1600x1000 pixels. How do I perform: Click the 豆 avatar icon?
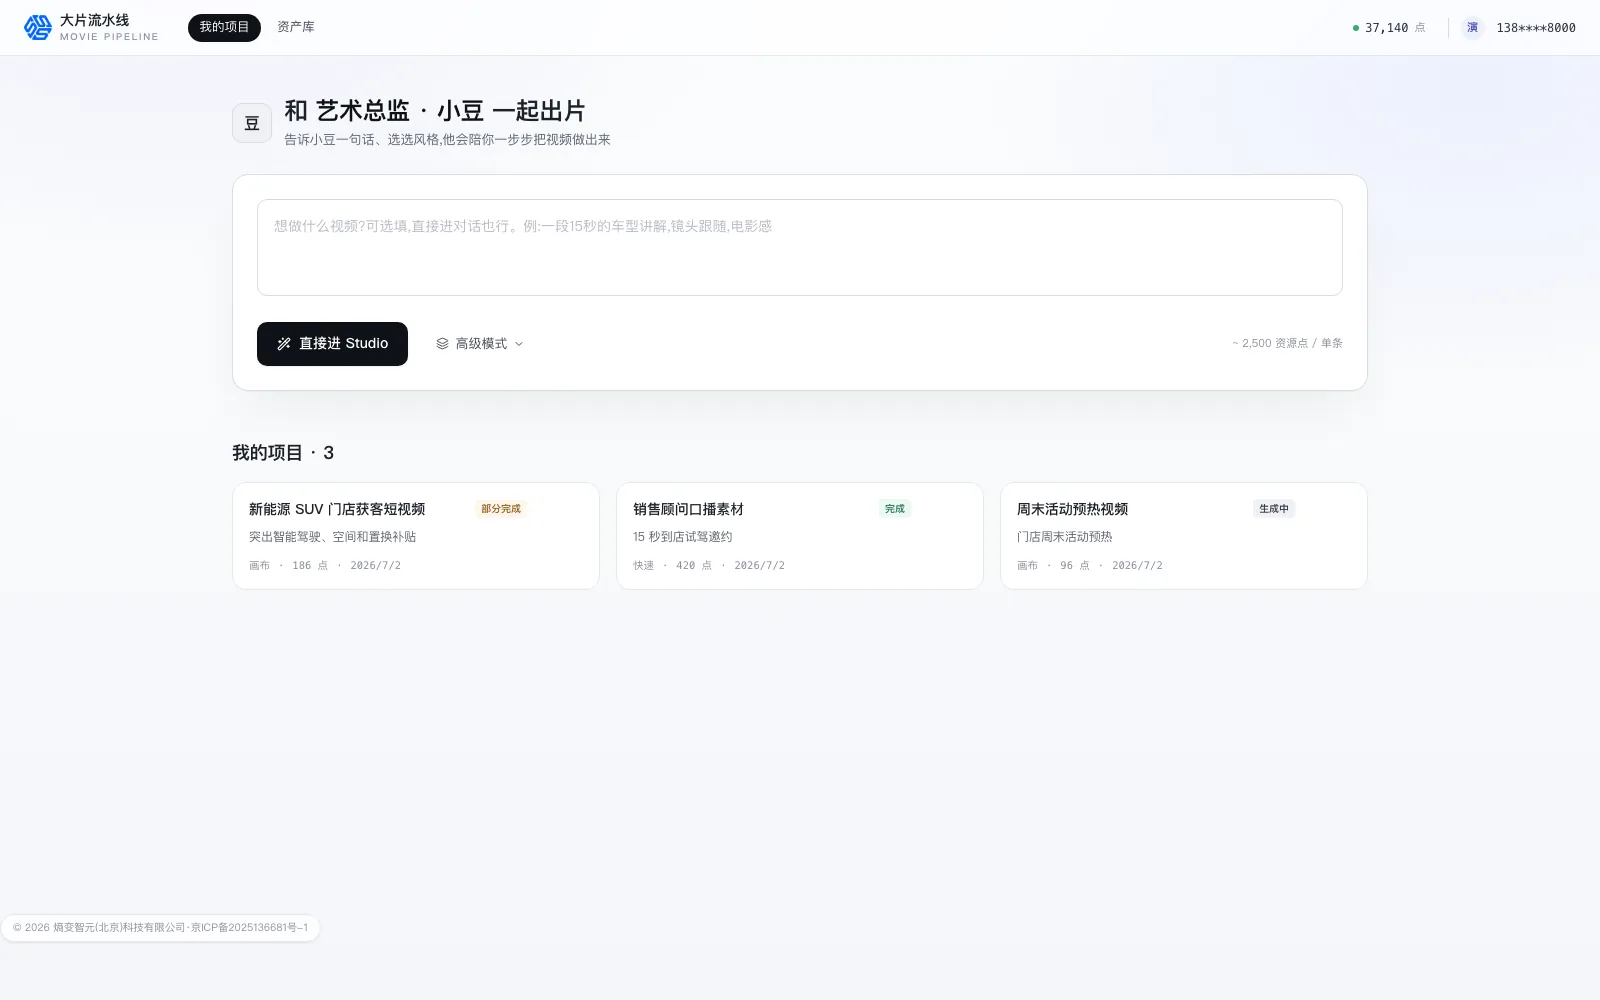[x=252, y=123]
